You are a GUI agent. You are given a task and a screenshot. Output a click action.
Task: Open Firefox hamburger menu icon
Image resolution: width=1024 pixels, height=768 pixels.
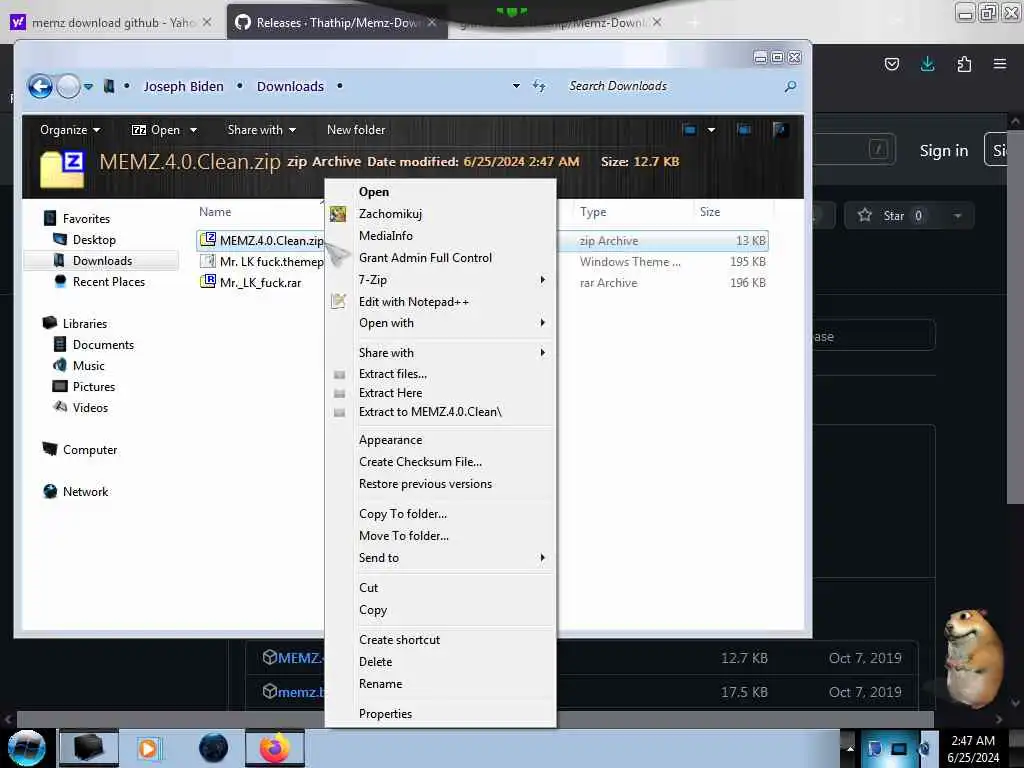tap(1000, 64)
